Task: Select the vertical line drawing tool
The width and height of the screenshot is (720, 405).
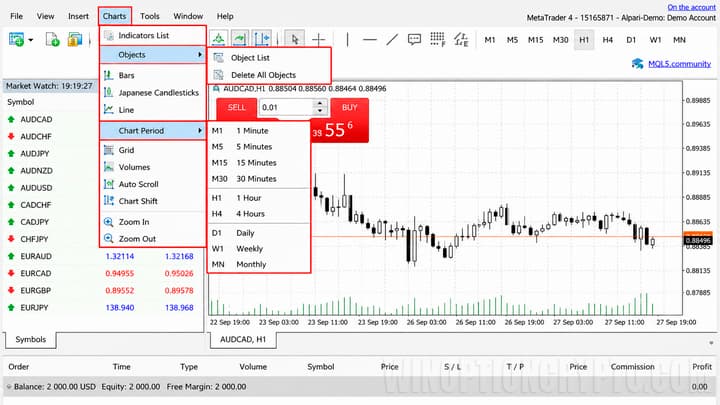Action: point(348,39)
